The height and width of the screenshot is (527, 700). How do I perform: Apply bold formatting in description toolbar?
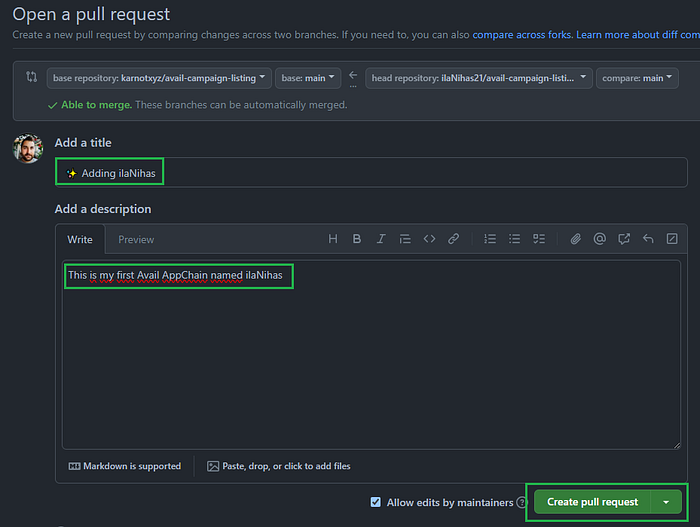click(x=357, y=239)
